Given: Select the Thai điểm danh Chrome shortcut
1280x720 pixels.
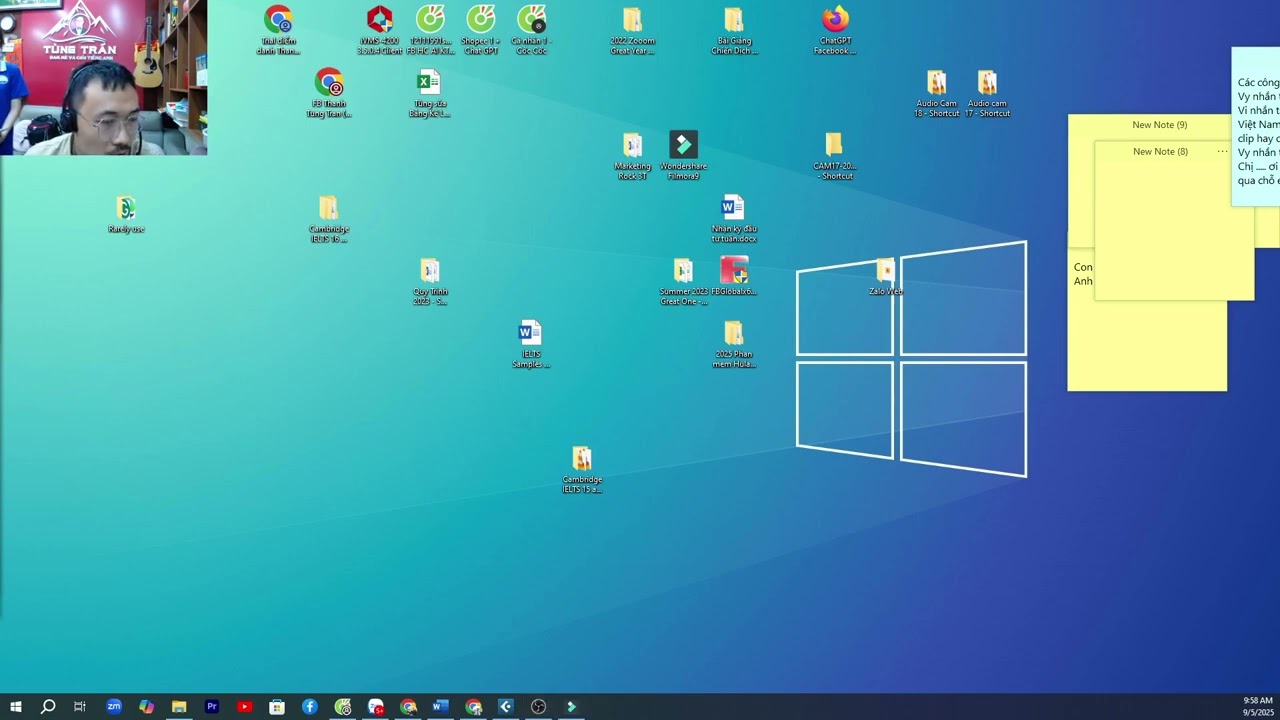Looking at the screenshot, I should pyautogui.click(x=278, y=30).
